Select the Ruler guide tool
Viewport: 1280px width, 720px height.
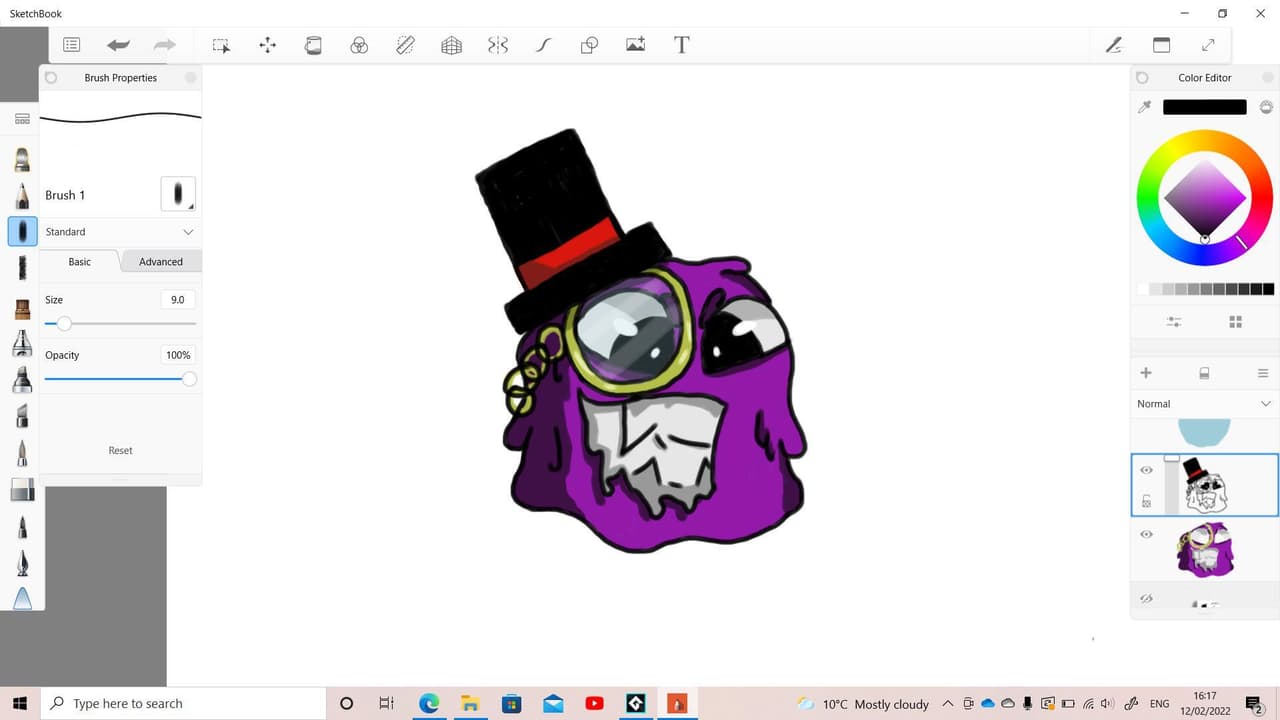[x=405, y=45]
